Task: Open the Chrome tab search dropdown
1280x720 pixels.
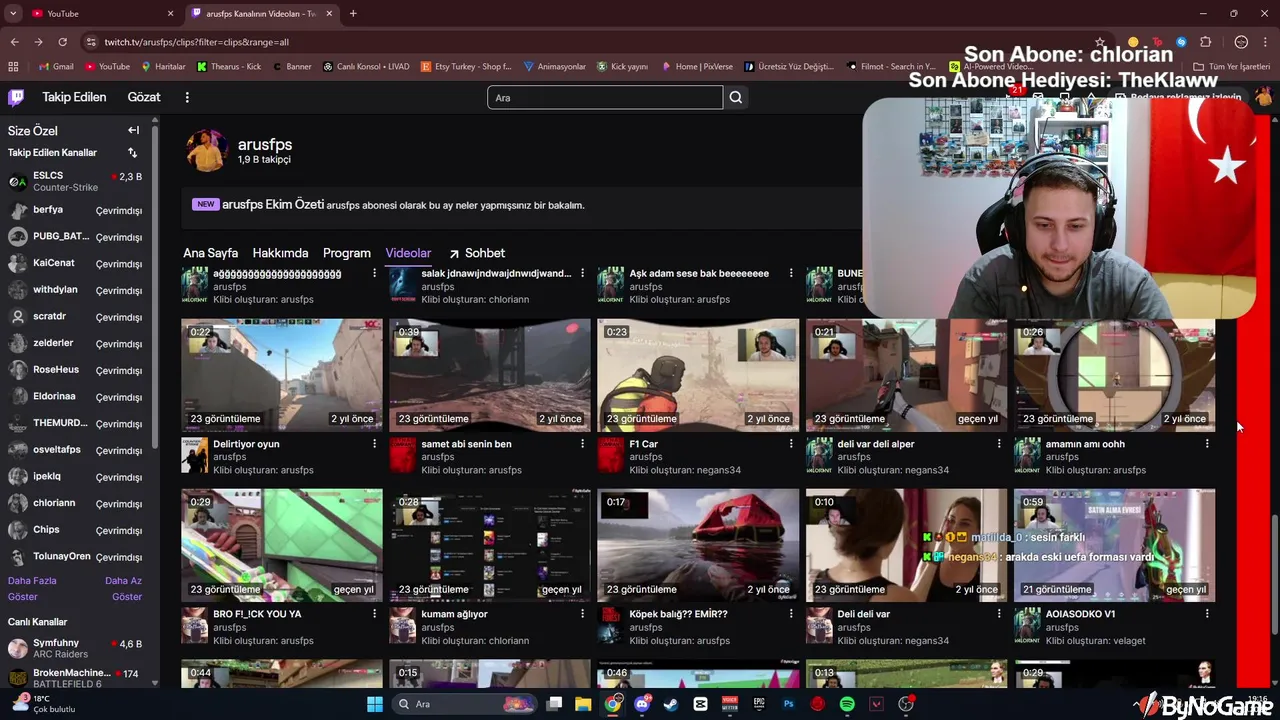Action: [x=13, y=14]
